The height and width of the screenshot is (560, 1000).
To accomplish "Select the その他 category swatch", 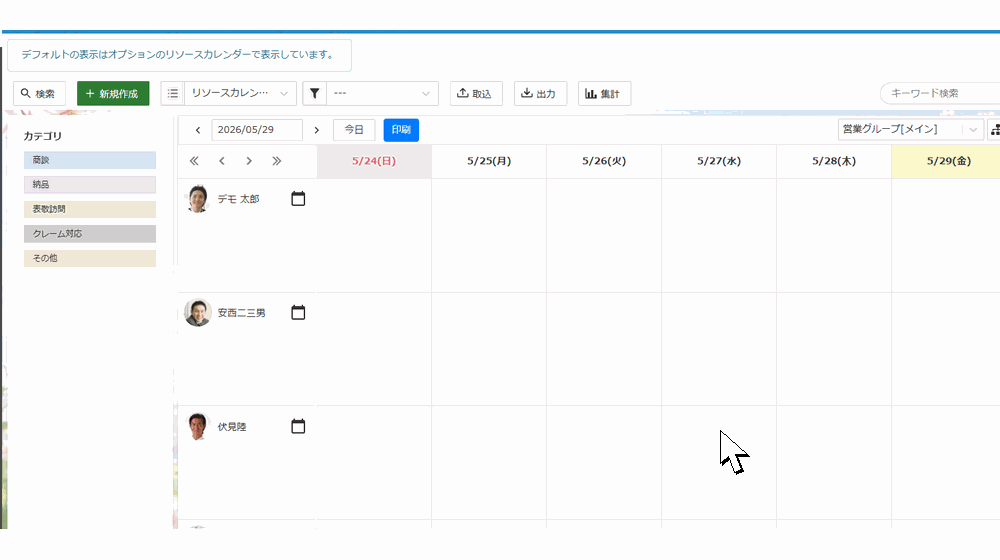I will tap(90, 258).
